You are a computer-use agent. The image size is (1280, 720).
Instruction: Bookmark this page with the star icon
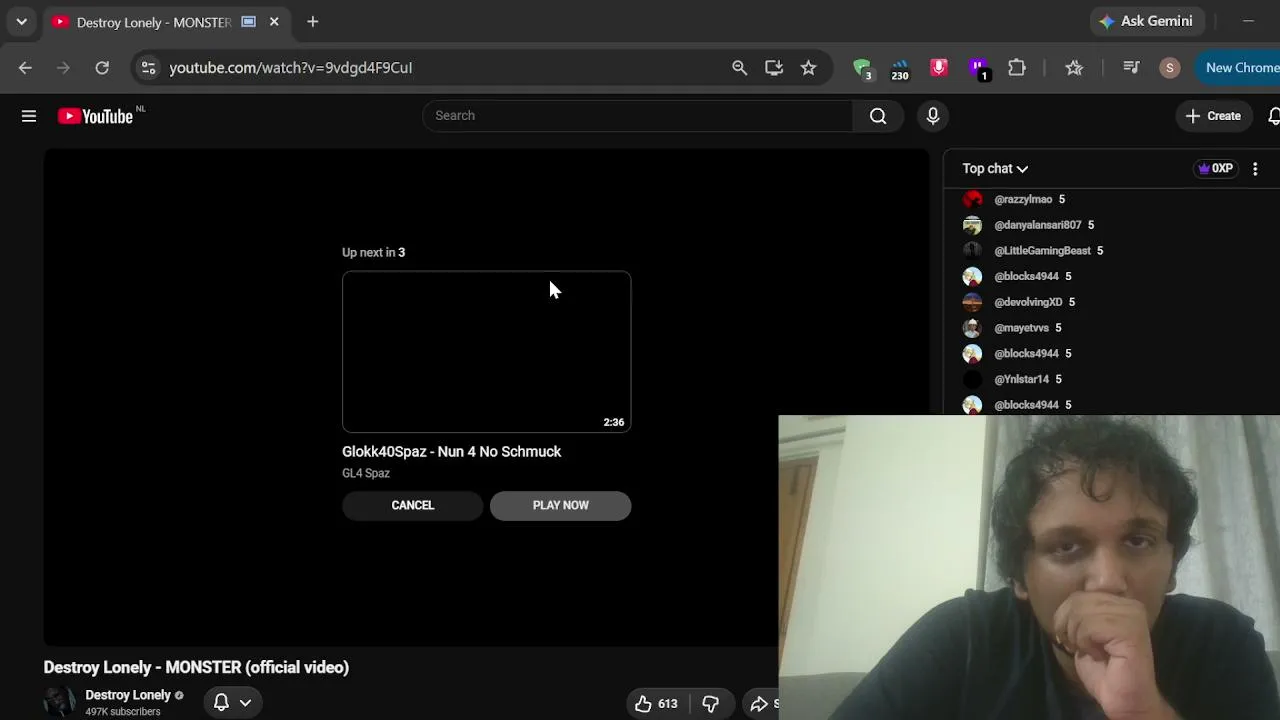pyautogui.click(x=808, y=68)
